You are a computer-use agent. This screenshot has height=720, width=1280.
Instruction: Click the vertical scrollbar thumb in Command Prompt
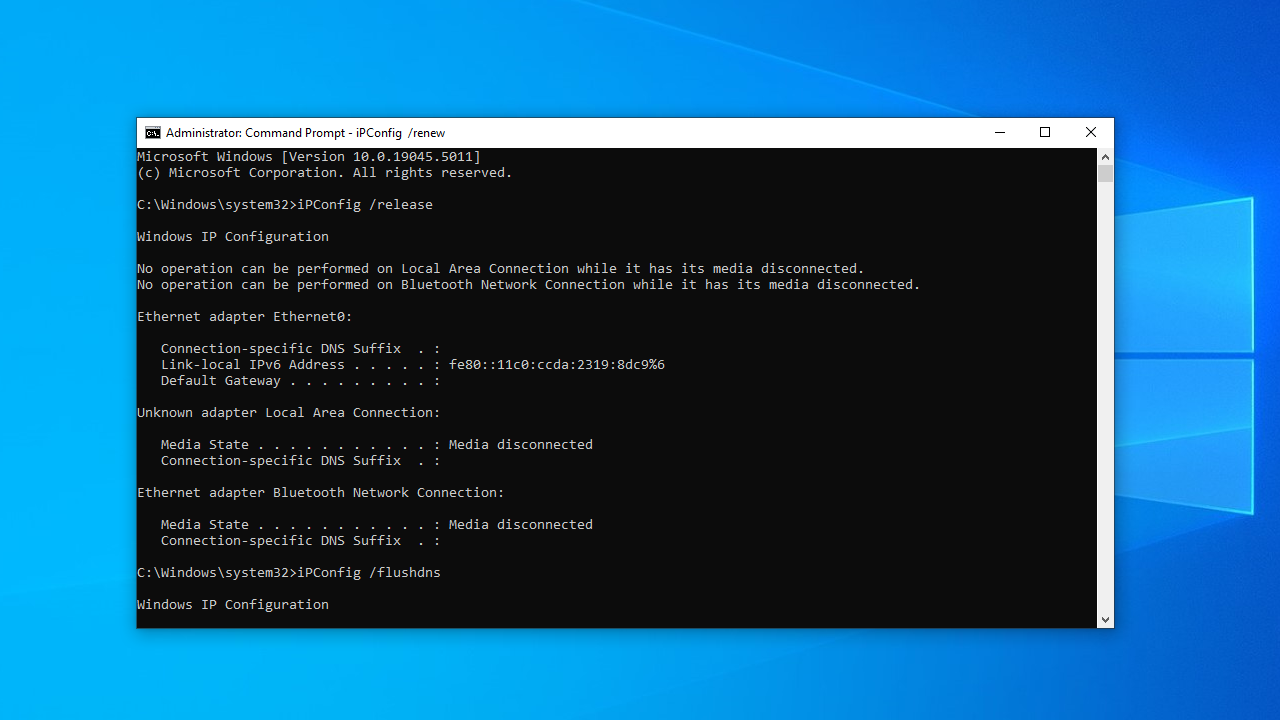[1105, 173]
